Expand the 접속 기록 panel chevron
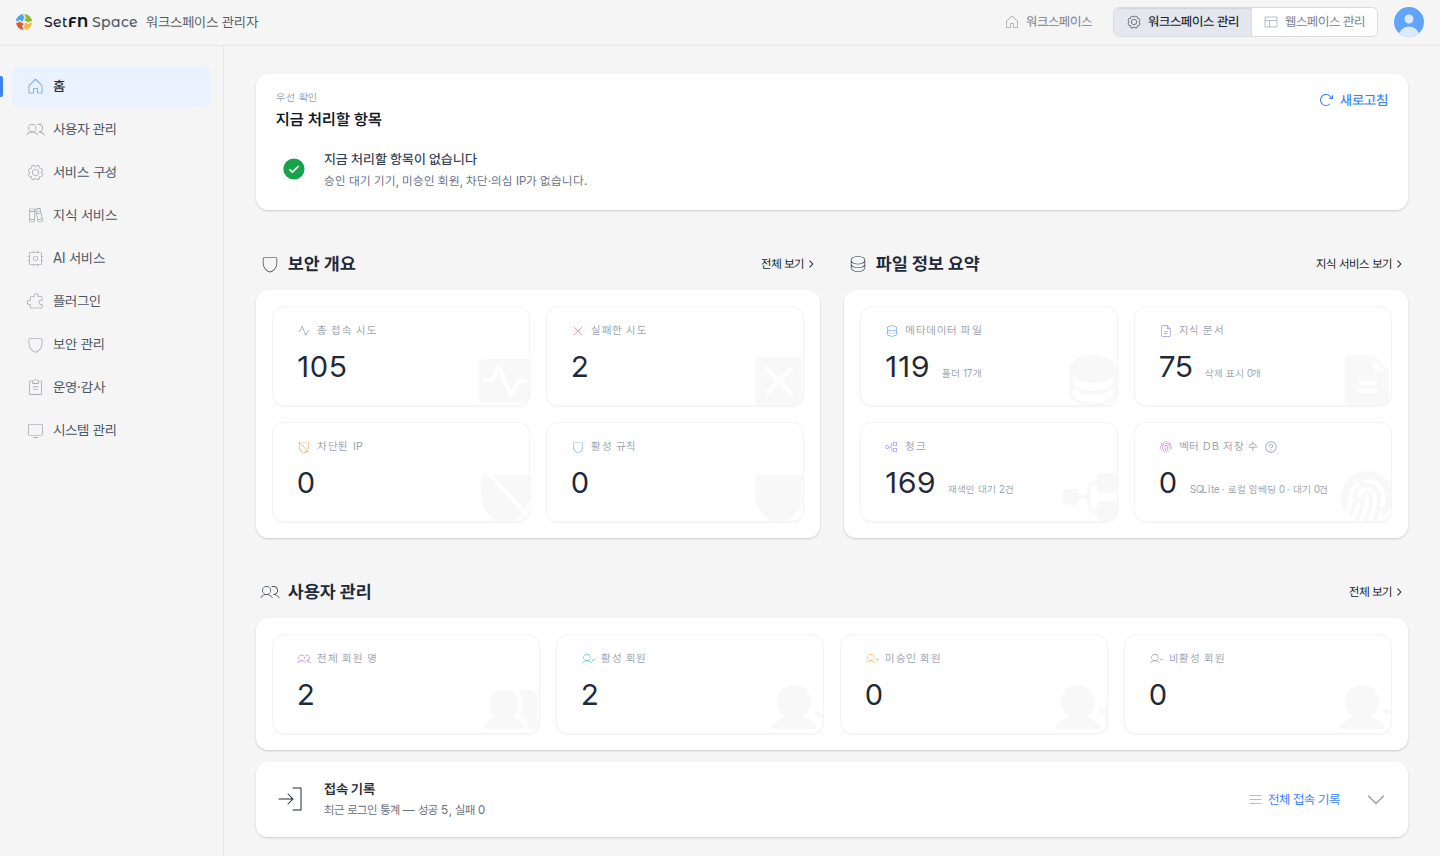1440x856 pixels. click(x=1376, y=800)
